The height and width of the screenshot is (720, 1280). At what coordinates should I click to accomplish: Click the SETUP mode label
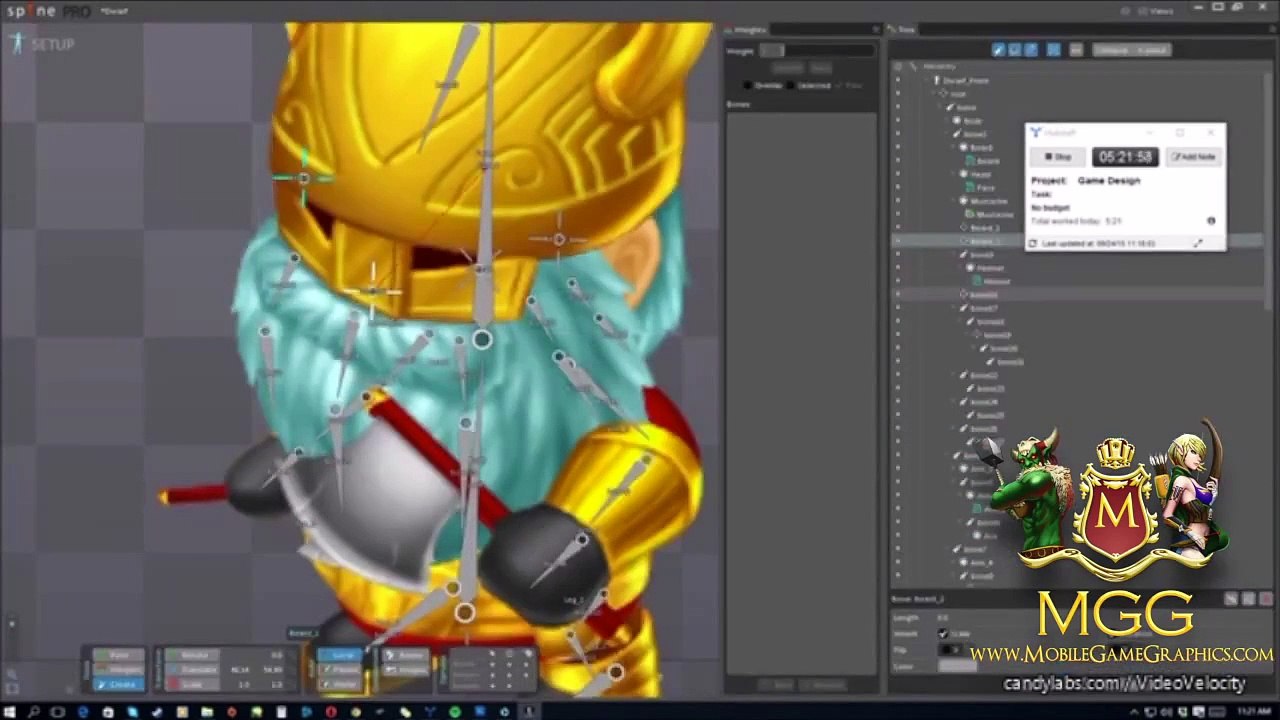point(52,44)
